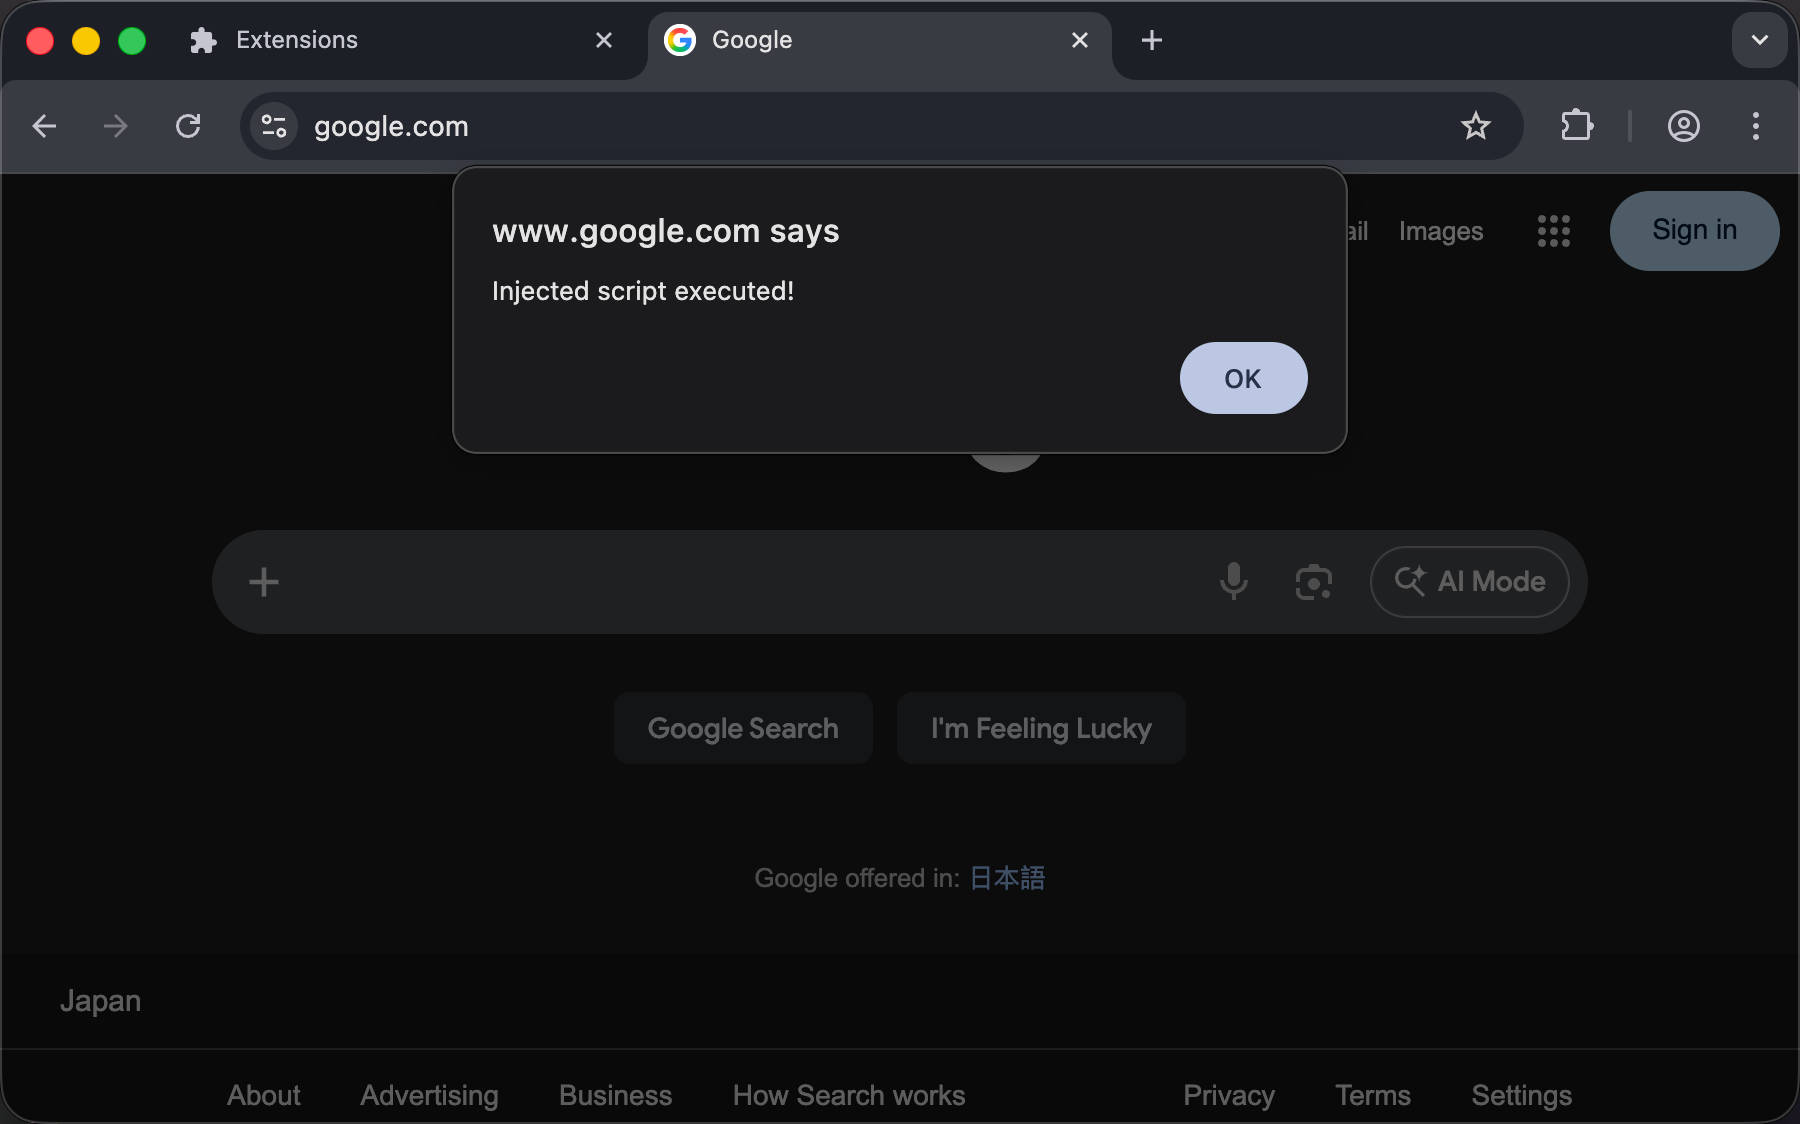This screenshot has height=1124, width=1800.
Task: Expand the tab search dropdown arrow
Action: tap(1759, 40)
